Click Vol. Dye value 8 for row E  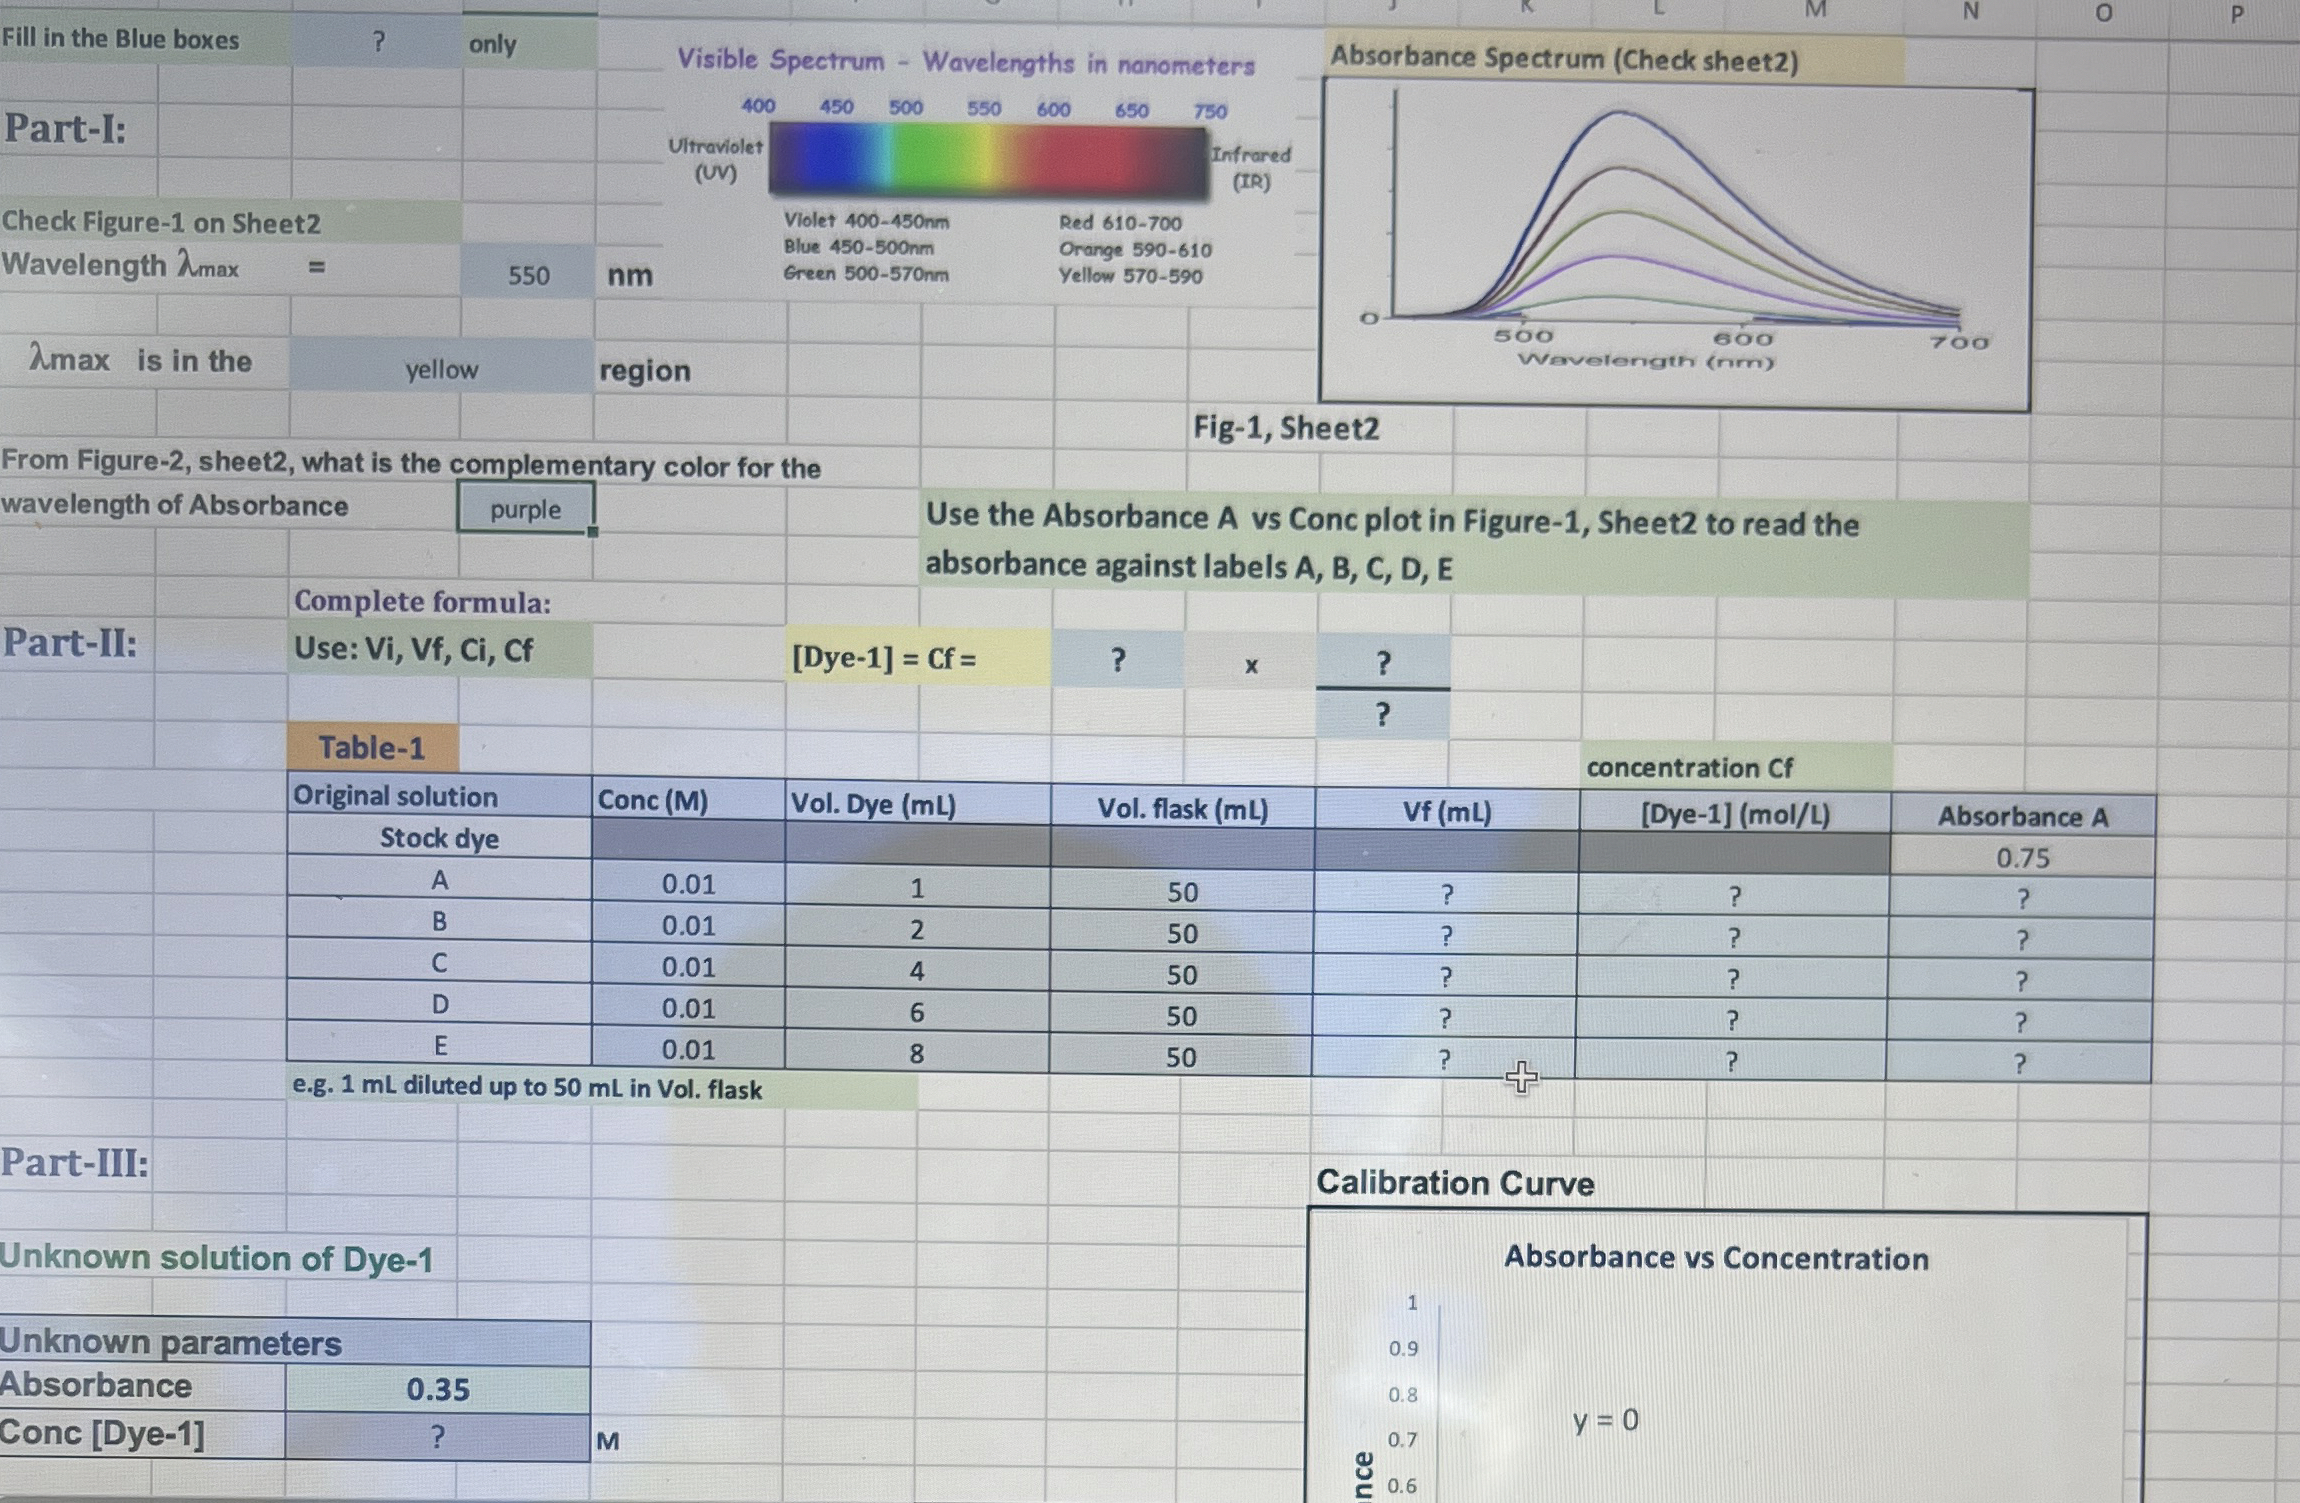[916, 1051]
